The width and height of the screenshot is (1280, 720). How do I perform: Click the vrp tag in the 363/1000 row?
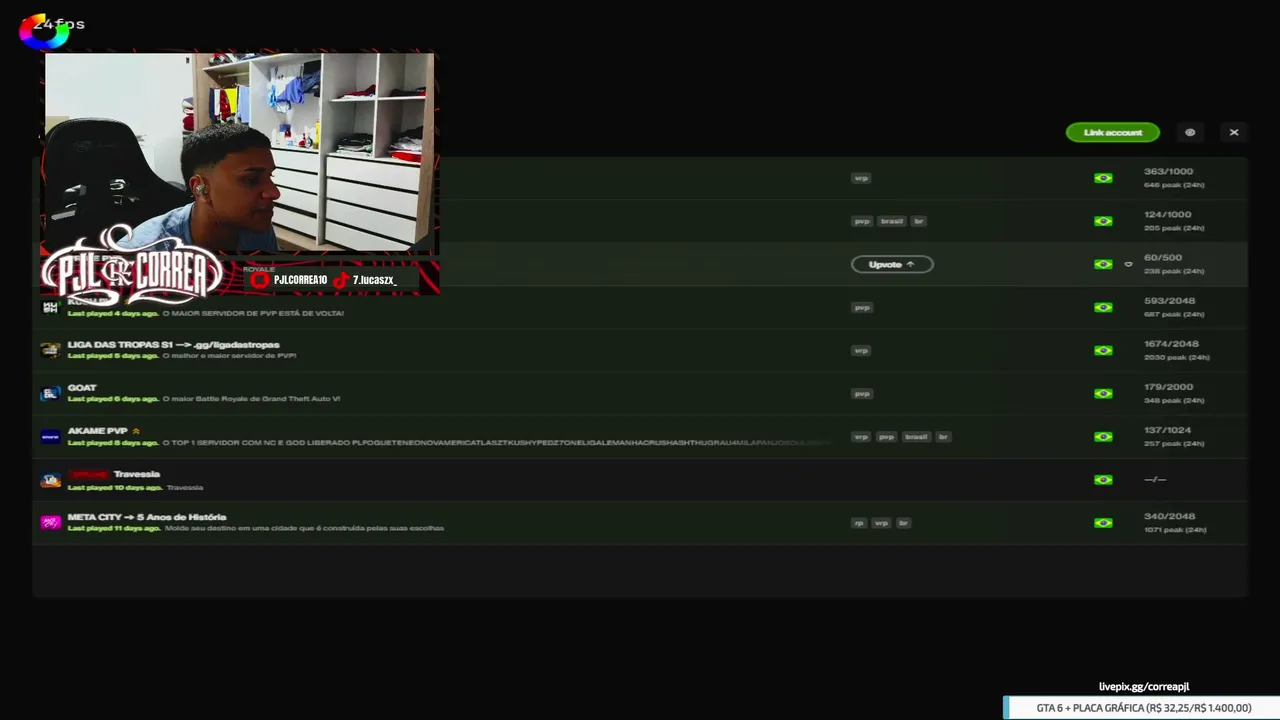861,178
